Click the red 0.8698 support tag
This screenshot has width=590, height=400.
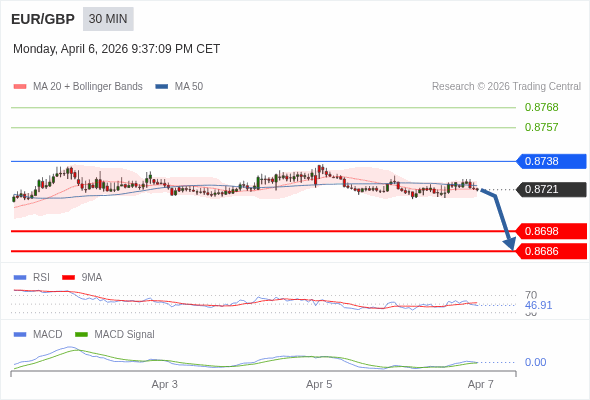(x=551, y=231)
